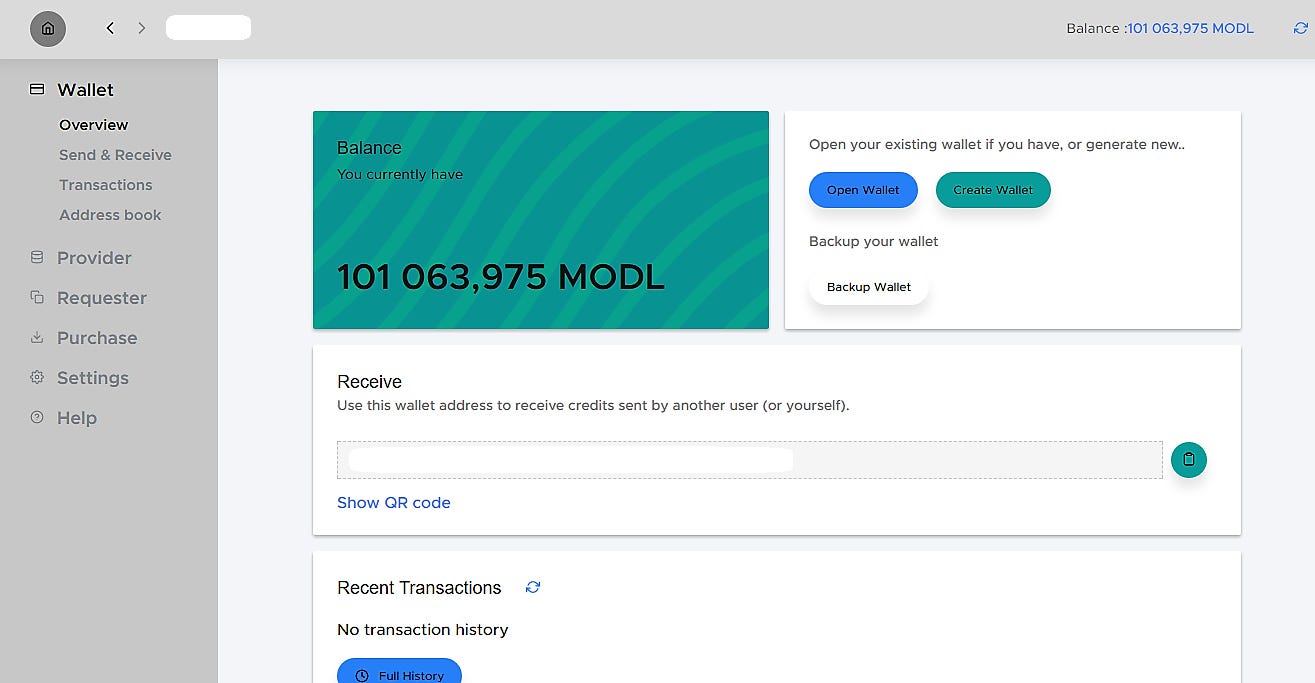Click the Open Wallet button
This screenshot has height=683, width=1315.
862,189
